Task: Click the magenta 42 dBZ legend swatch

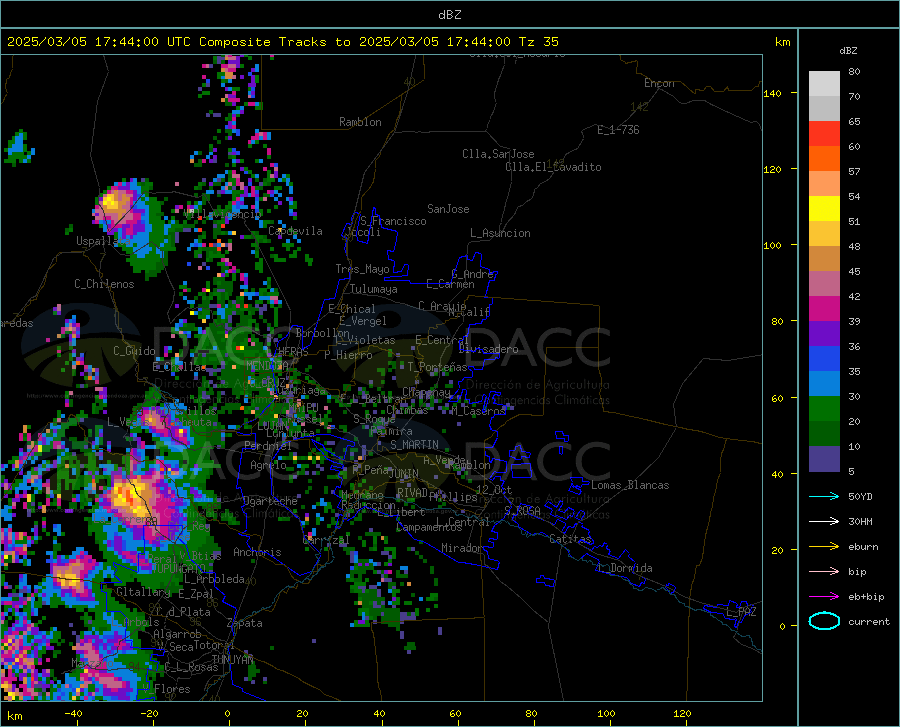Action: (824, 308)
